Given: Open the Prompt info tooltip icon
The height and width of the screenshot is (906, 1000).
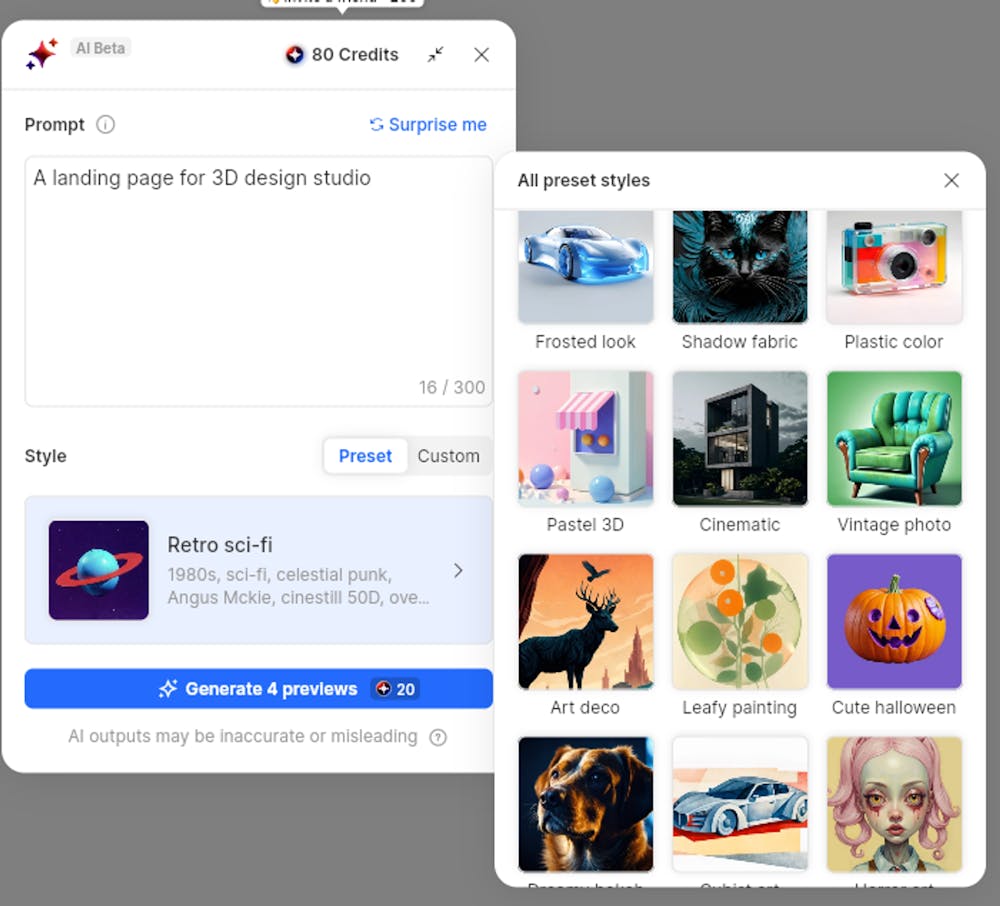Looking at the screenshot, I should click(x=105, y=125).
